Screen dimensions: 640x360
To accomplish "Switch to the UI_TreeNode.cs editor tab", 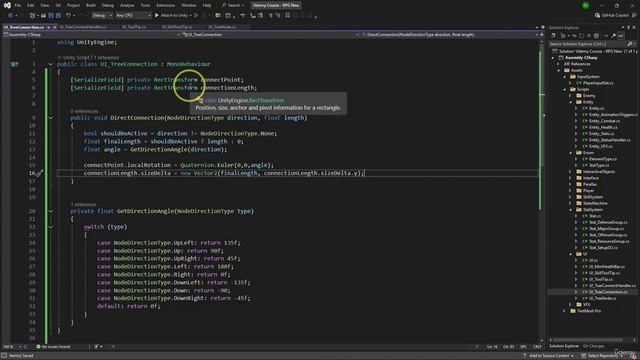I will (x=222, y=27).
